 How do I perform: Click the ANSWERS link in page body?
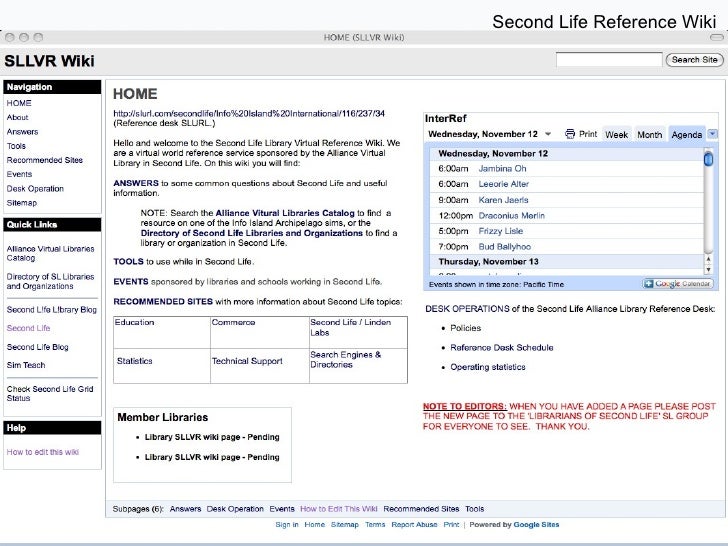tap(136, 183)
